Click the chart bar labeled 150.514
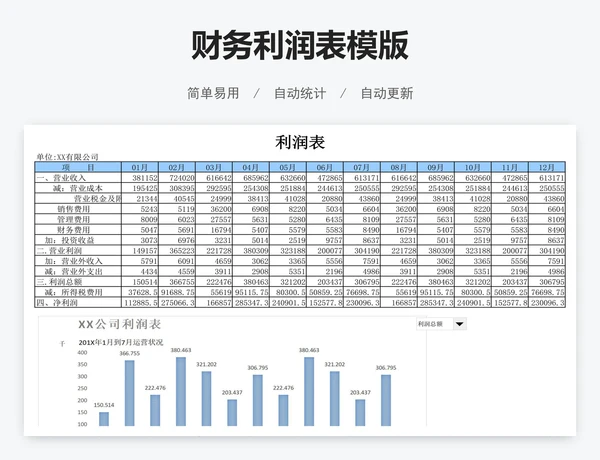 click(x=104, y=419)
